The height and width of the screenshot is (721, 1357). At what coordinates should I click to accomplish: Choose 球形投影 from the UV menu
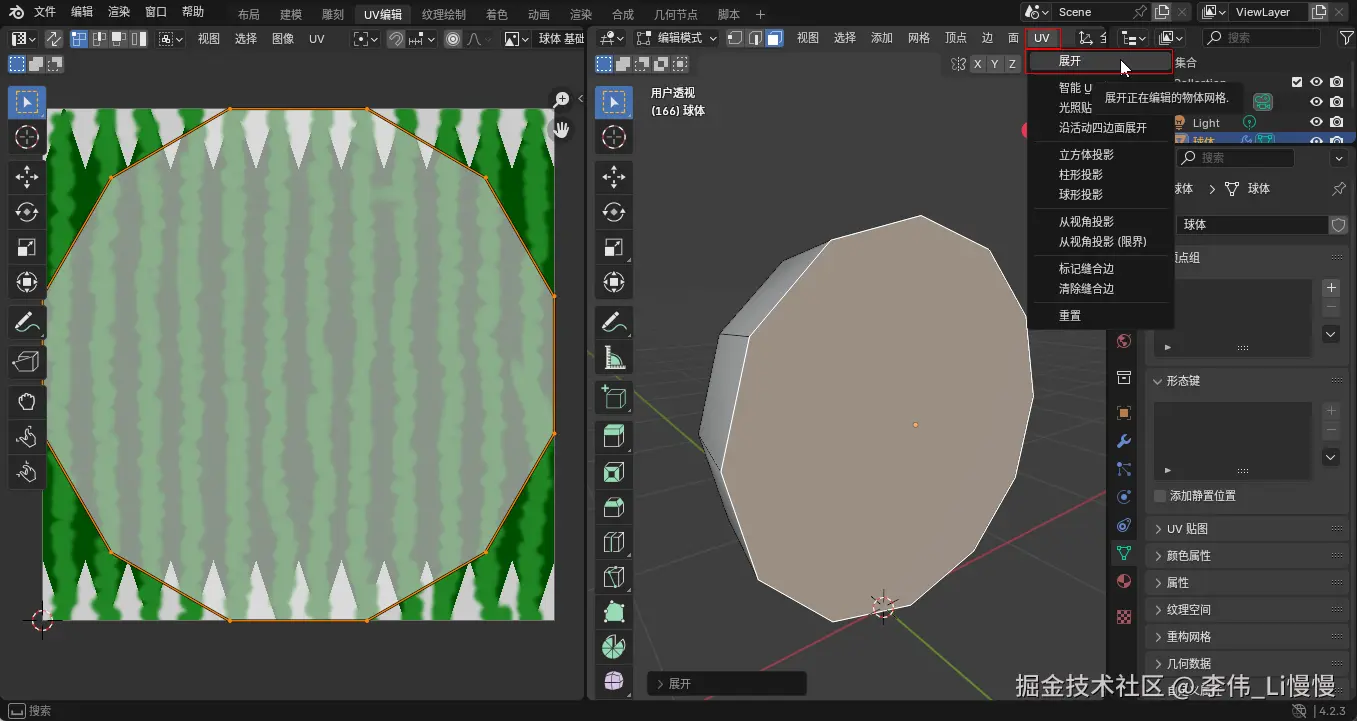tap(1081, 195)
